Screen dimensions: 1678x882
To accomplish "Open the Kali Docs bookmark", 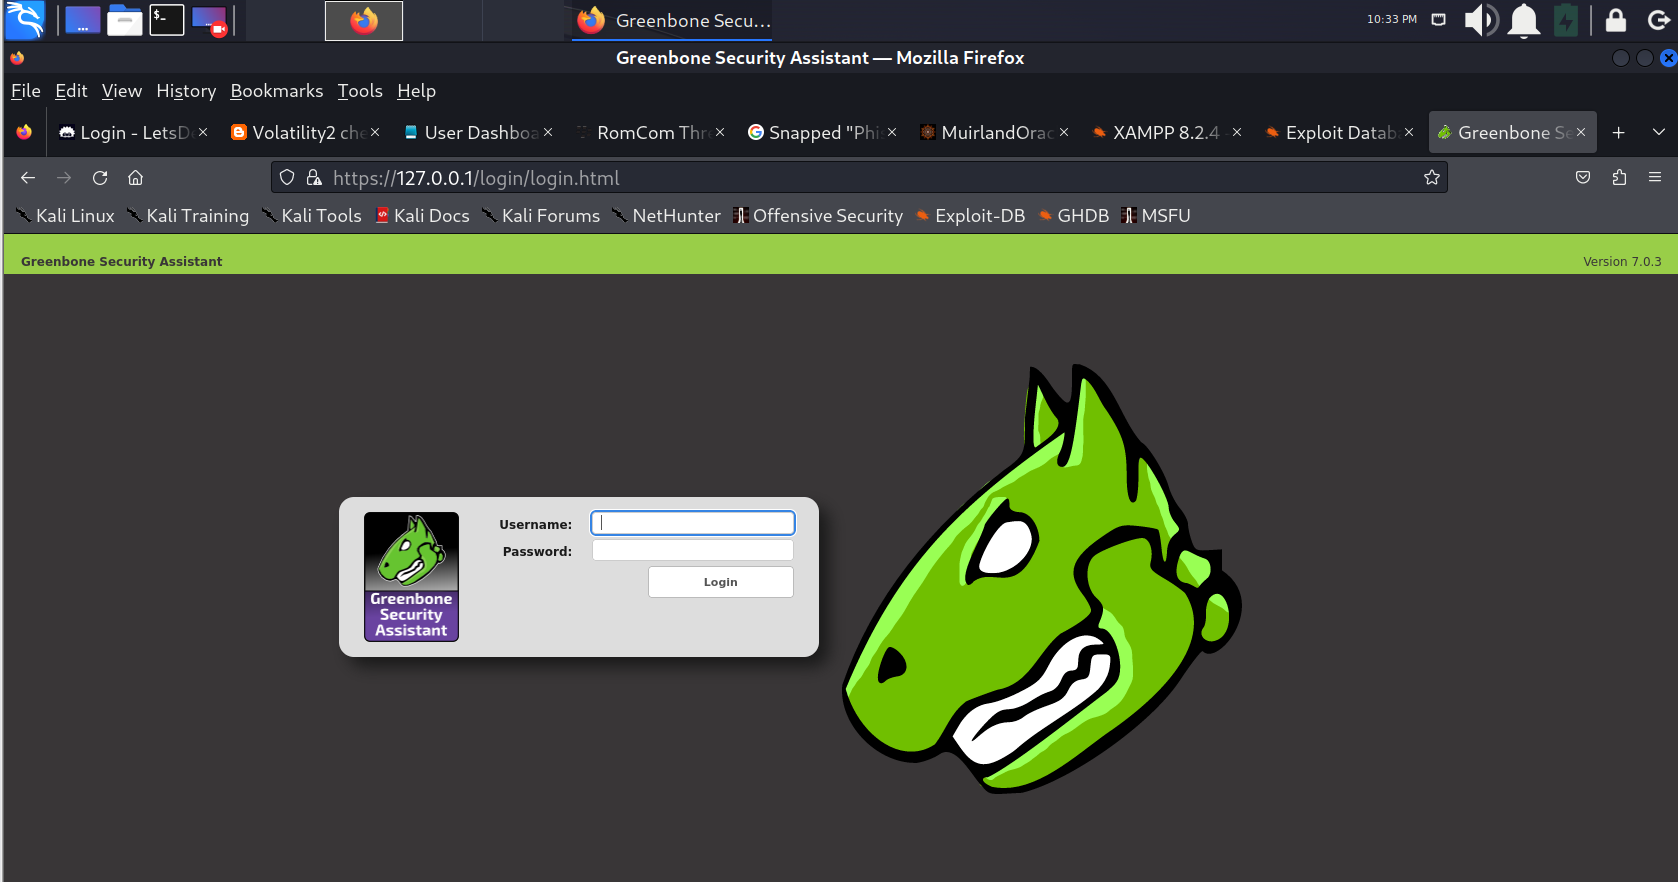I will tap(422, 216).
